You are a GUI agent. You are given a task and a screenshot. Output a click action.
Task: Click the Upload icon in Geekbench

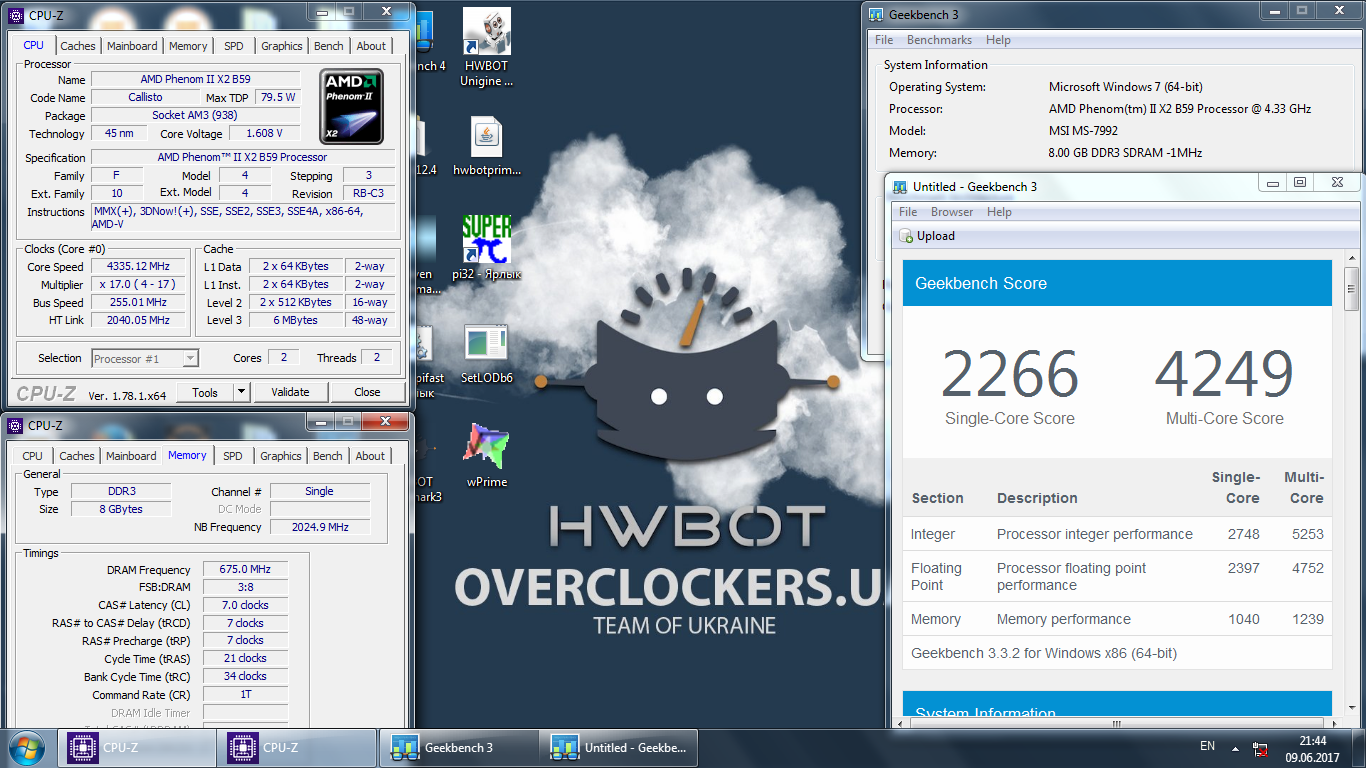tap(907, 237)
